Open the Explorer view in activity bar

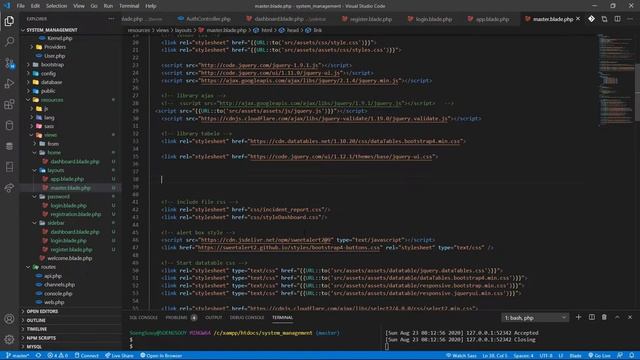click(x=9, y=21)
